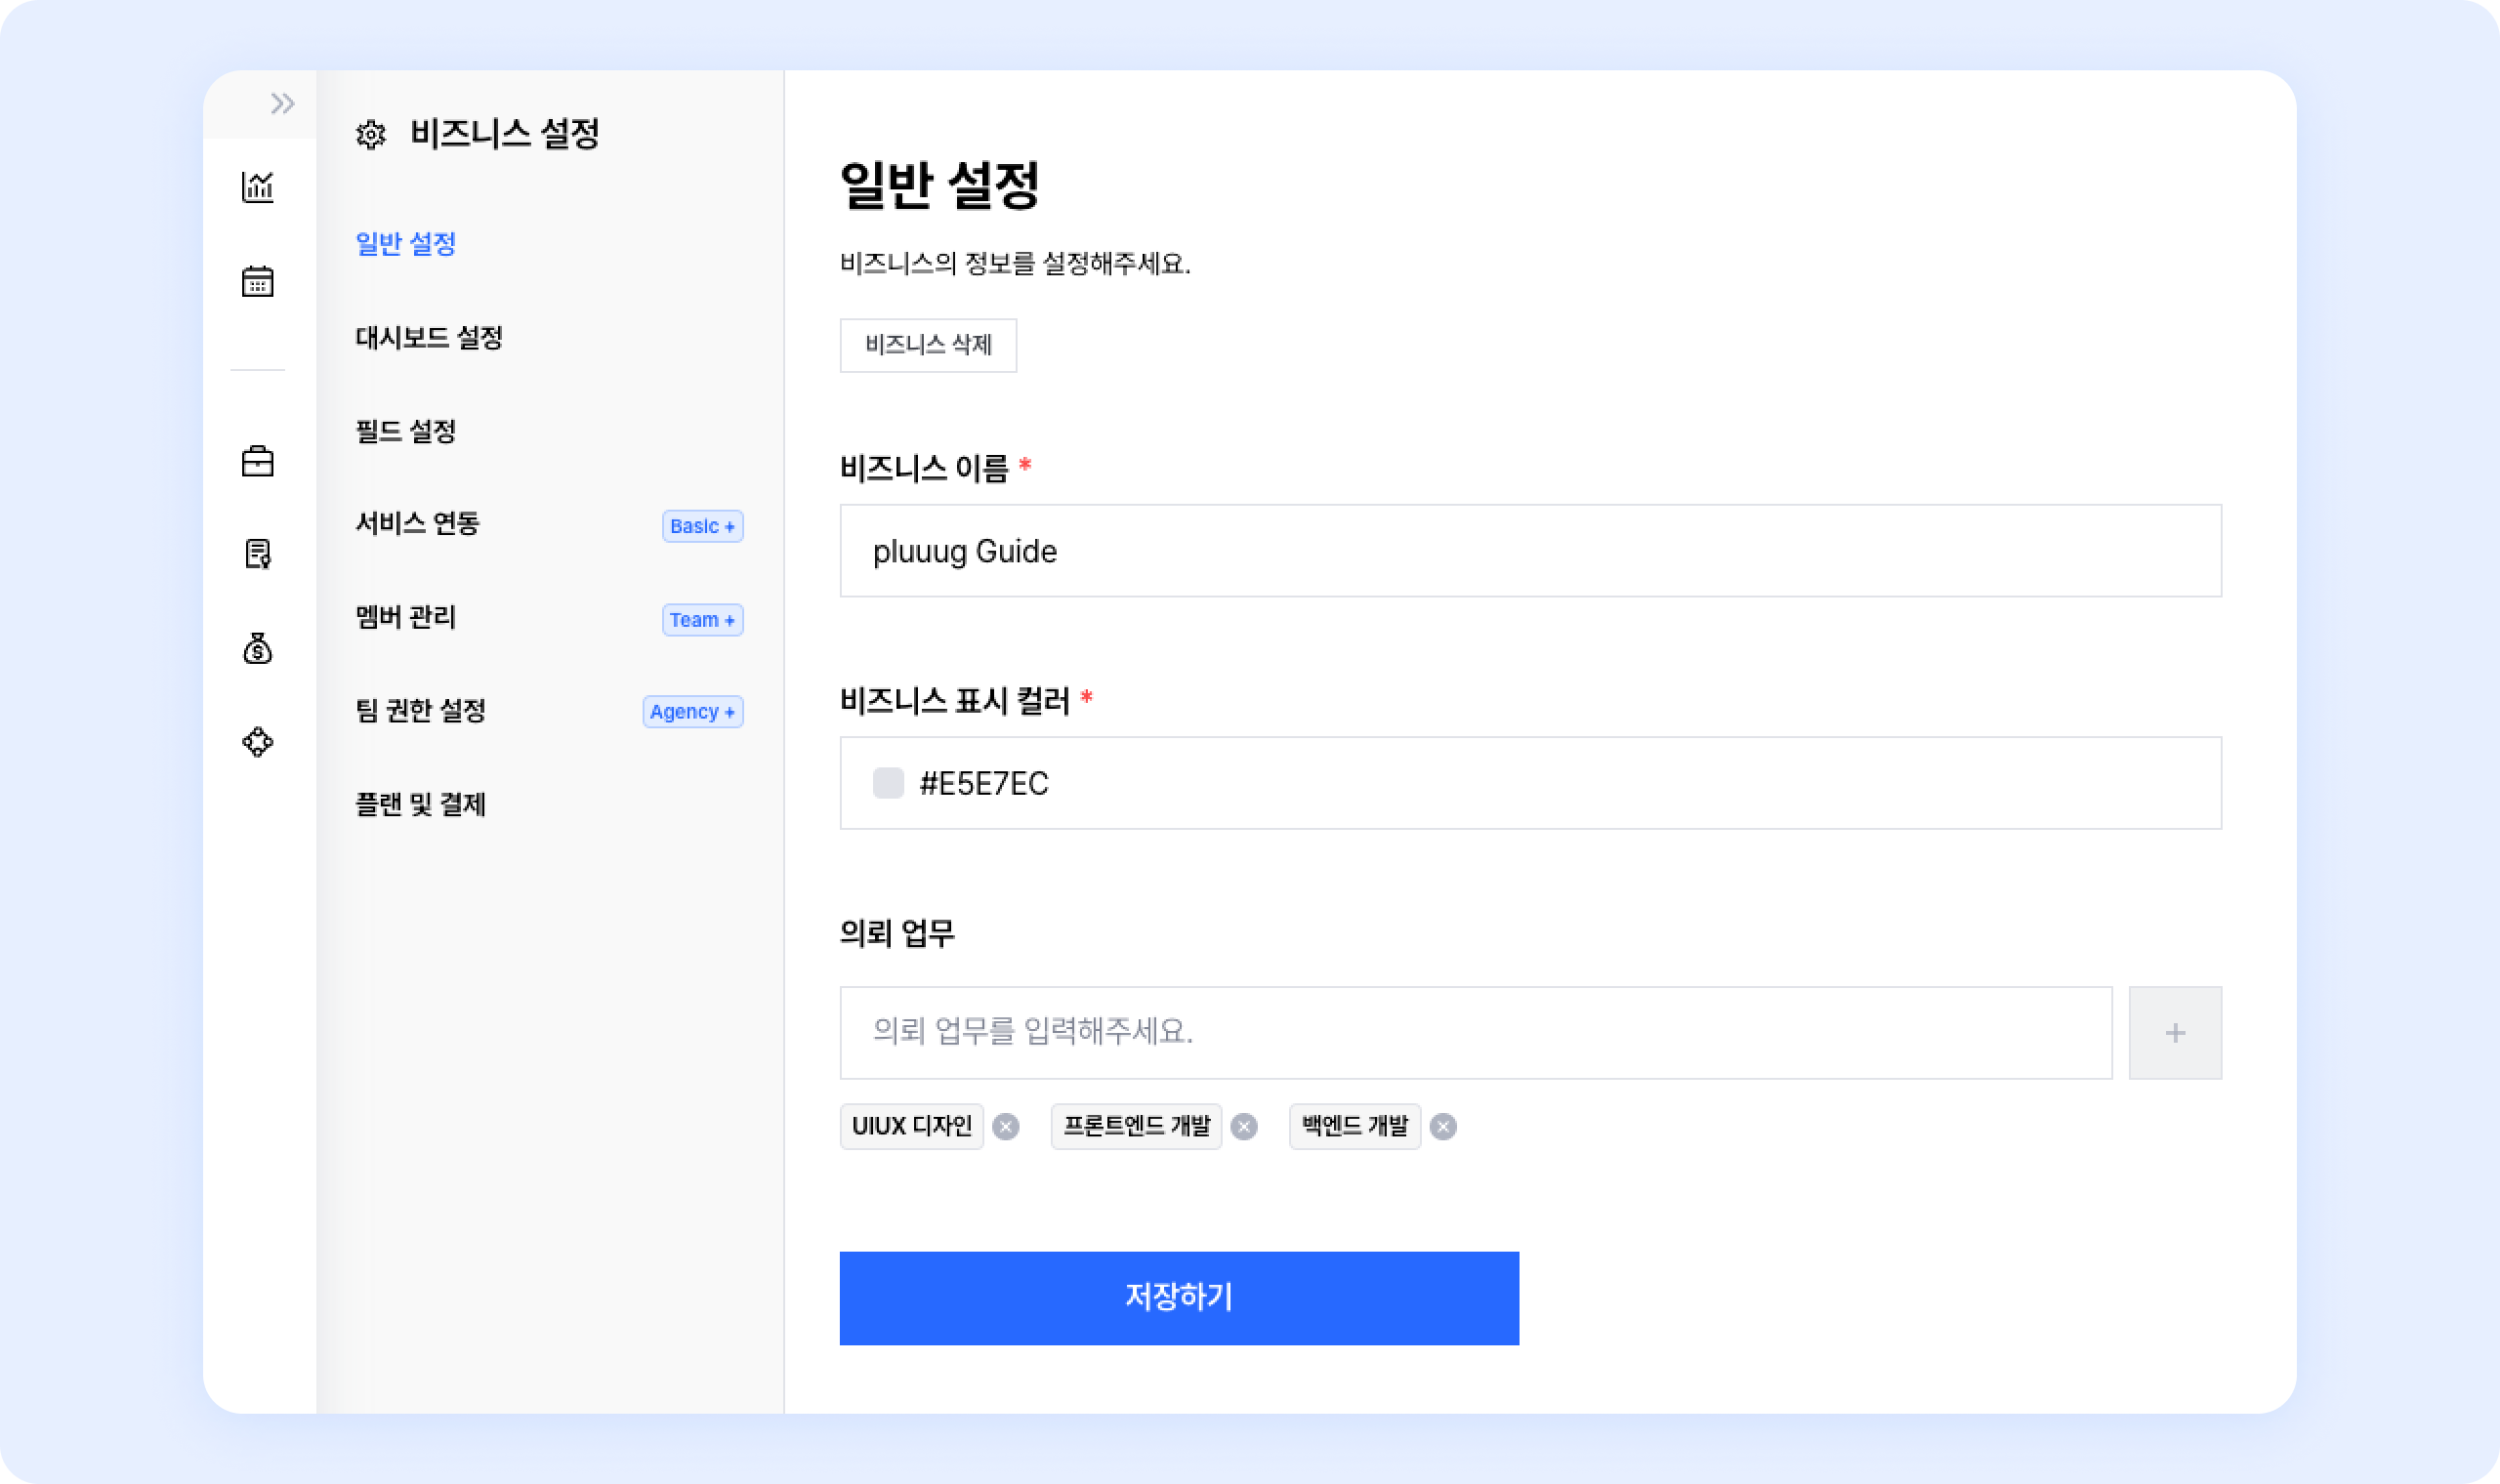This screenshot has width=2500, height=1484.
Task: Click the briefcase icon in sidebar
Action: click(x=258, y=461)
